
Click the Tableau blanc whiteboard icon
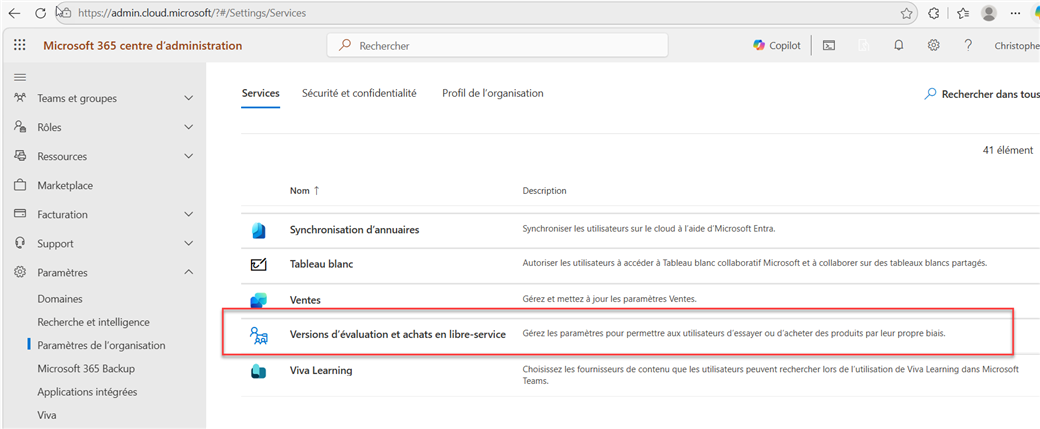(259, 265)
